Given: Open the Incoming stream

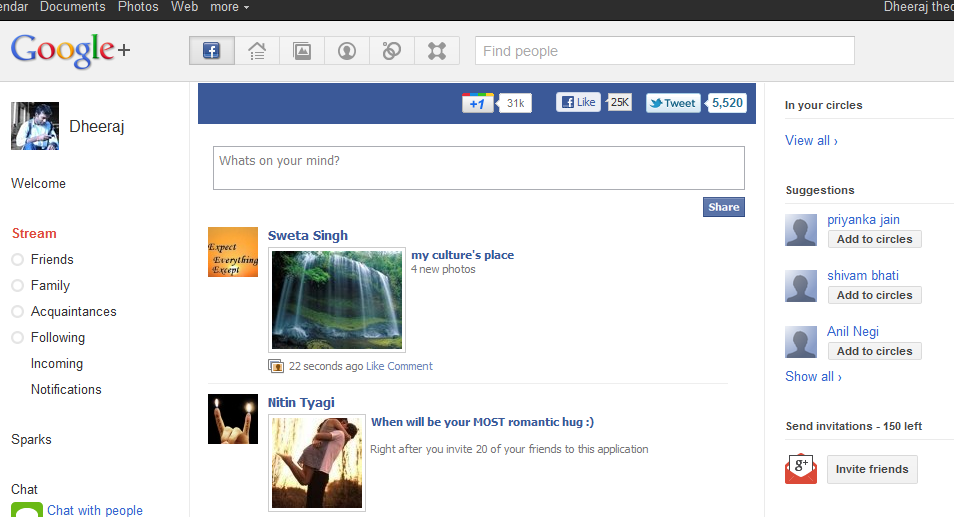Looking at the screenshot, I should point(57,364).
